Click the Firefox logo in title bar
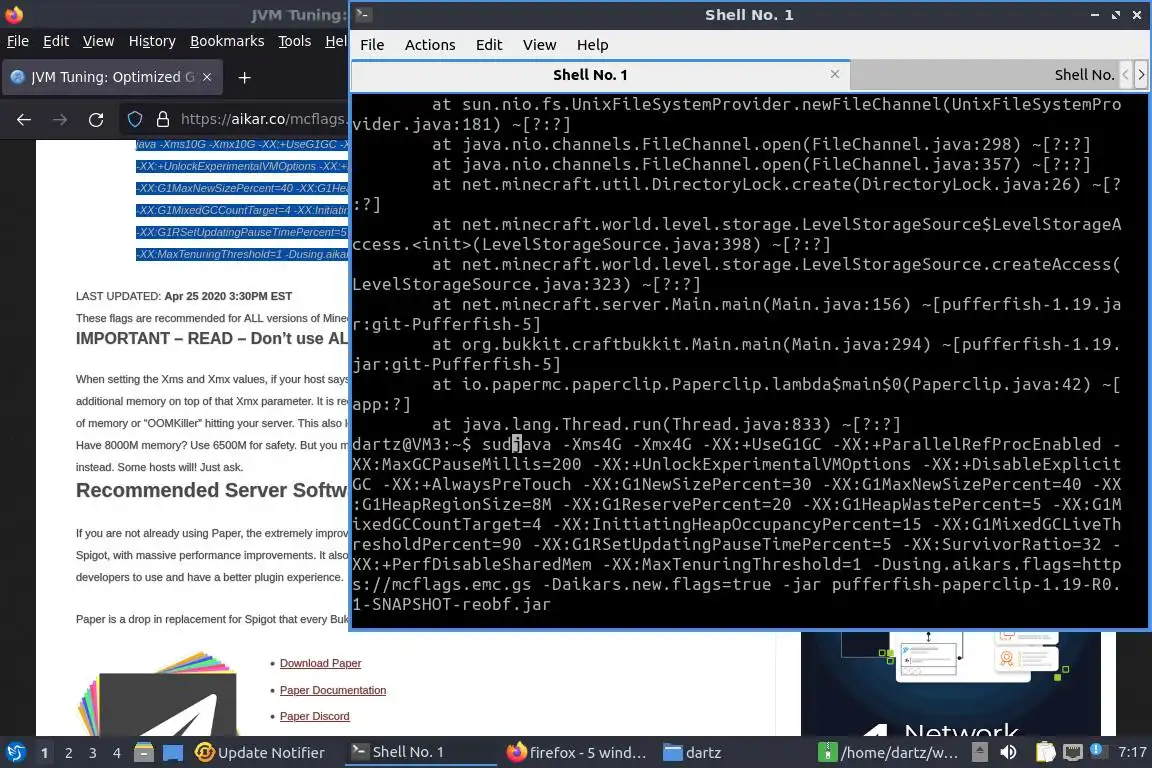Screen dimensions: 1152x768 tap(14, 14)
